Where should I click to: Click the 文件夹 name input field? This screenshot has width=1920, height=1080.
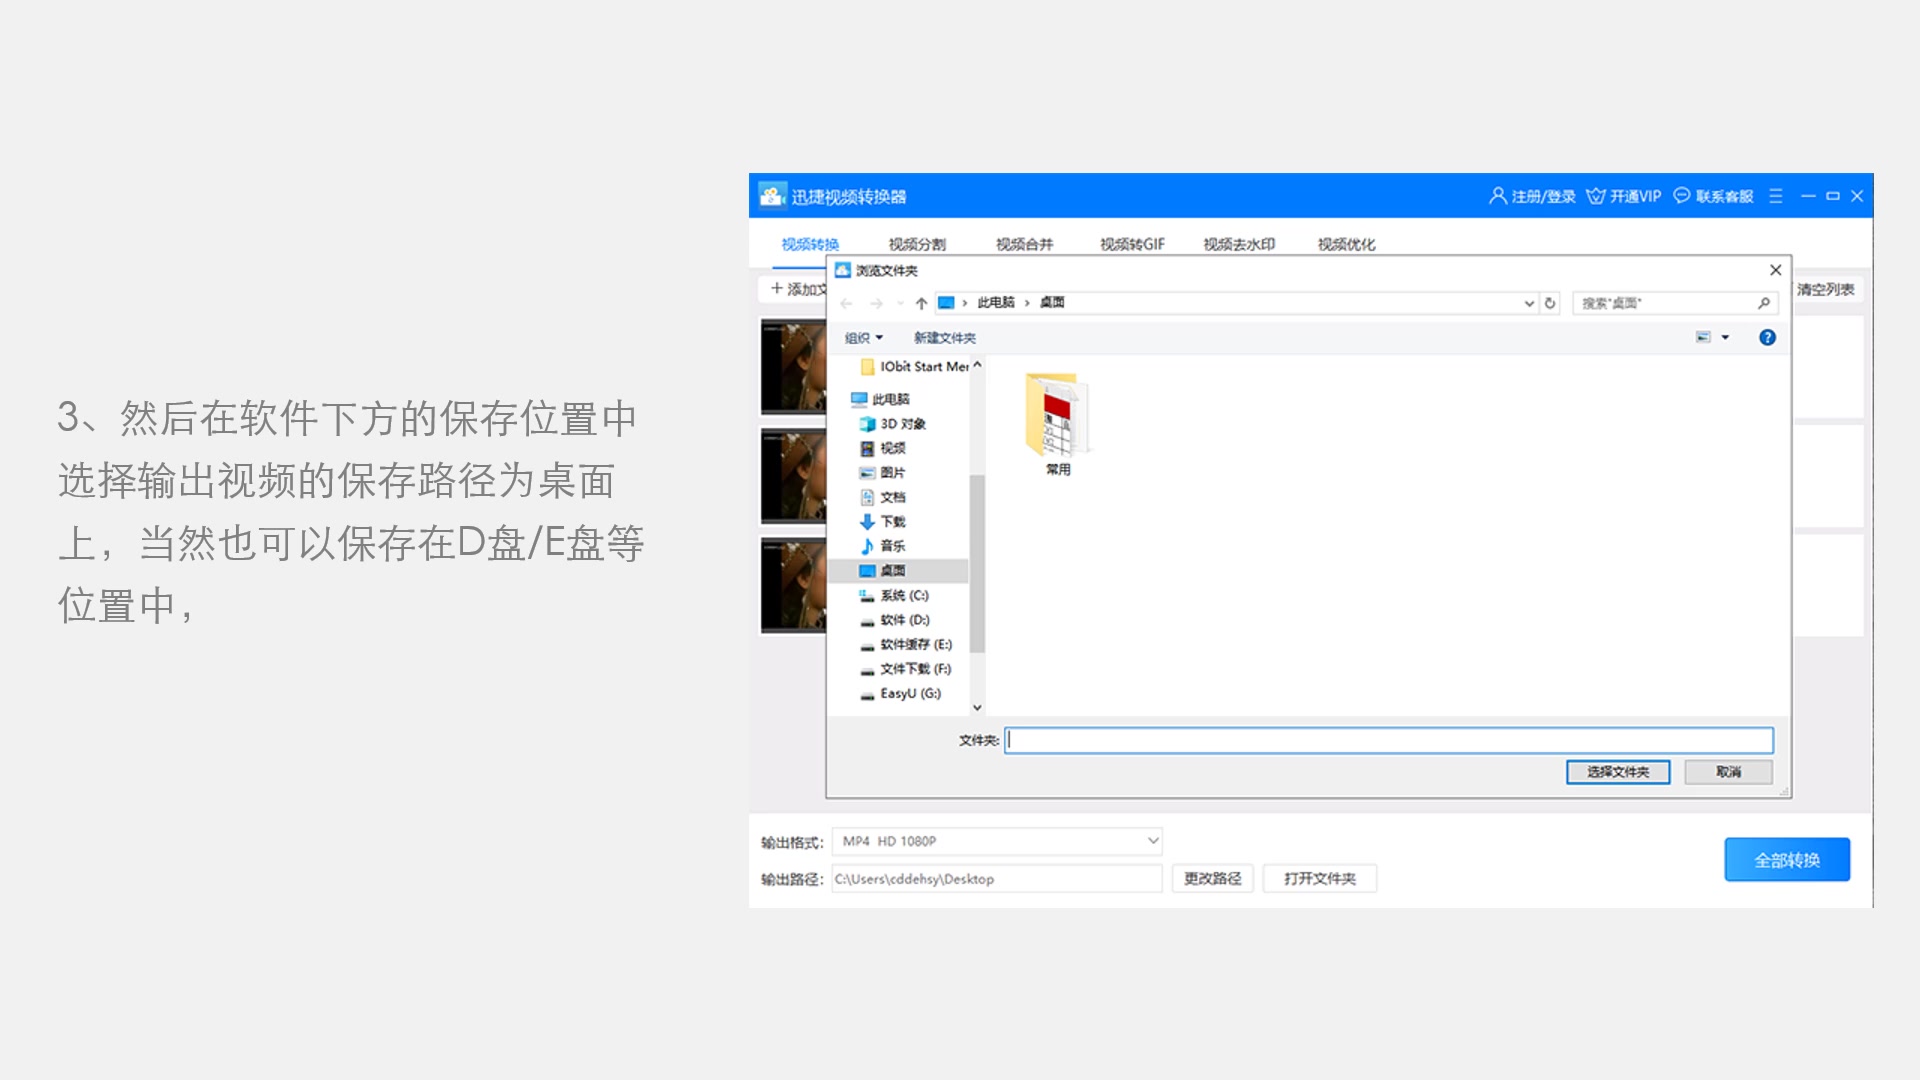1388,740
